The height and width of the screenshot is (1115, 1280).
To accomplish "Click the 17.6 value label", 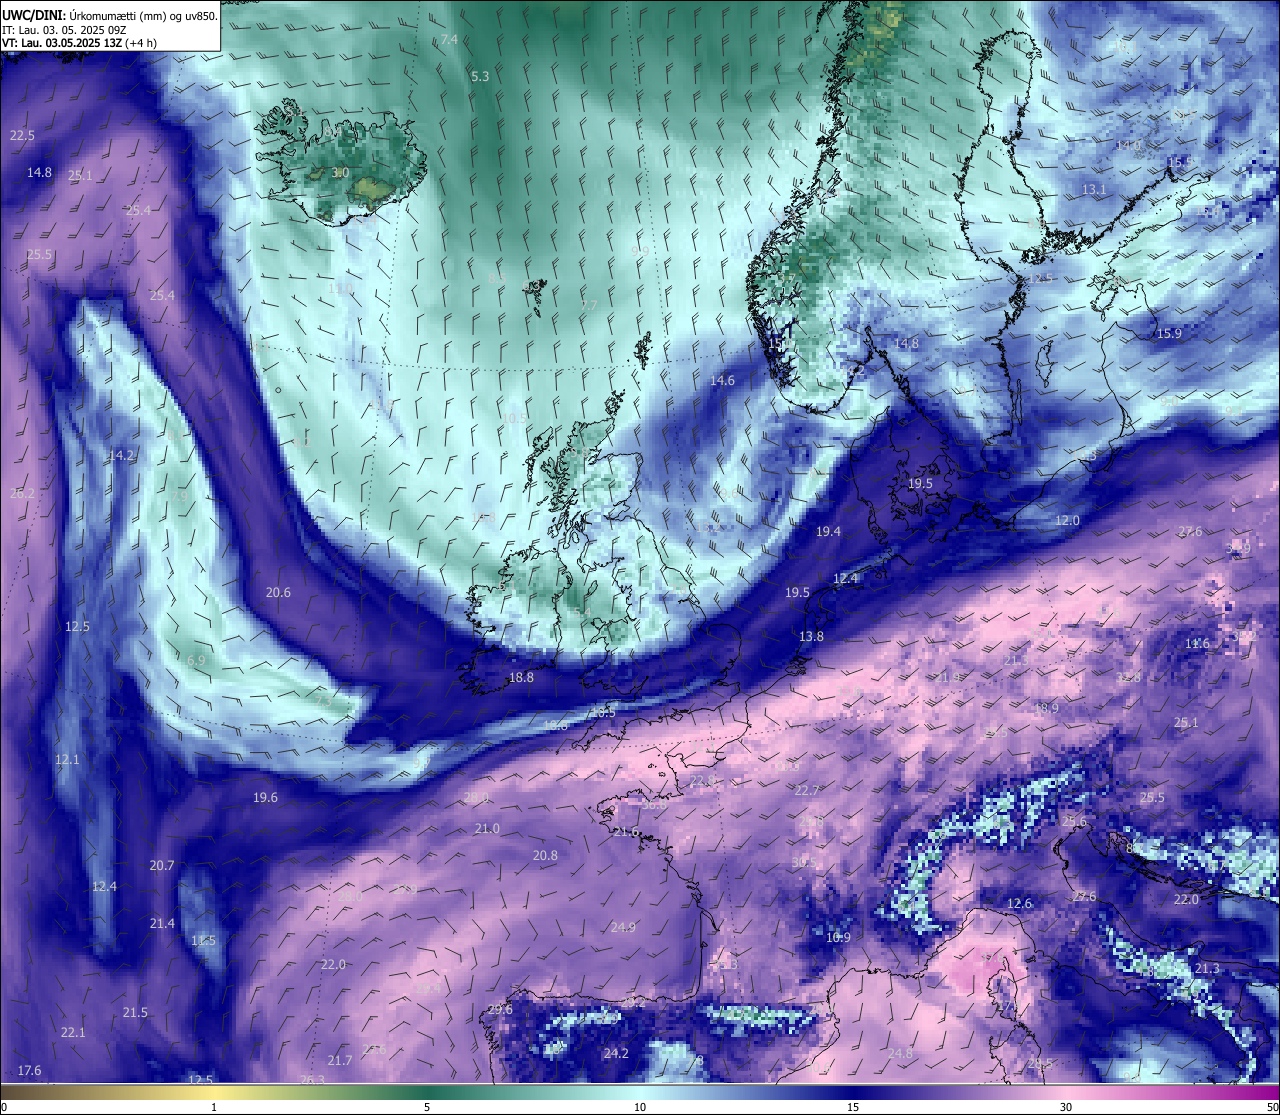I will tap(30, 1071).
